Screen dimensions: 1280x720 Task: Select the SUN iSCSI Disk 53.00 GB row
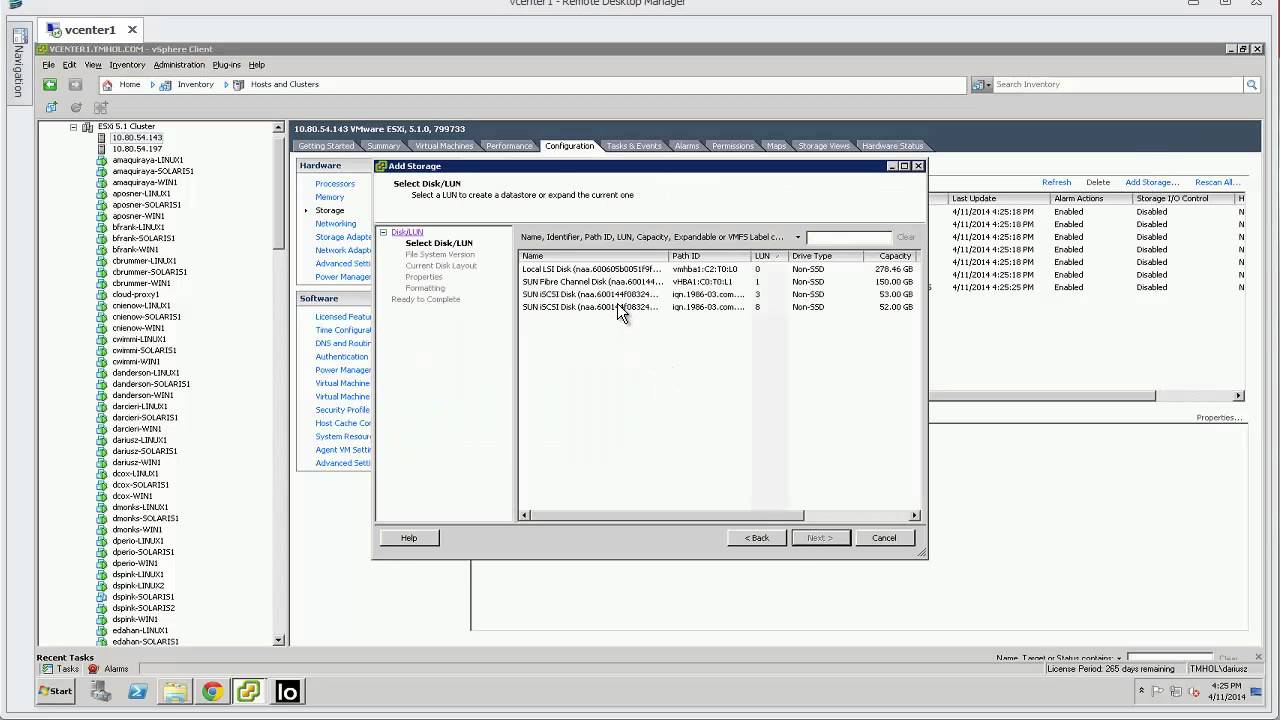[718, 295]
